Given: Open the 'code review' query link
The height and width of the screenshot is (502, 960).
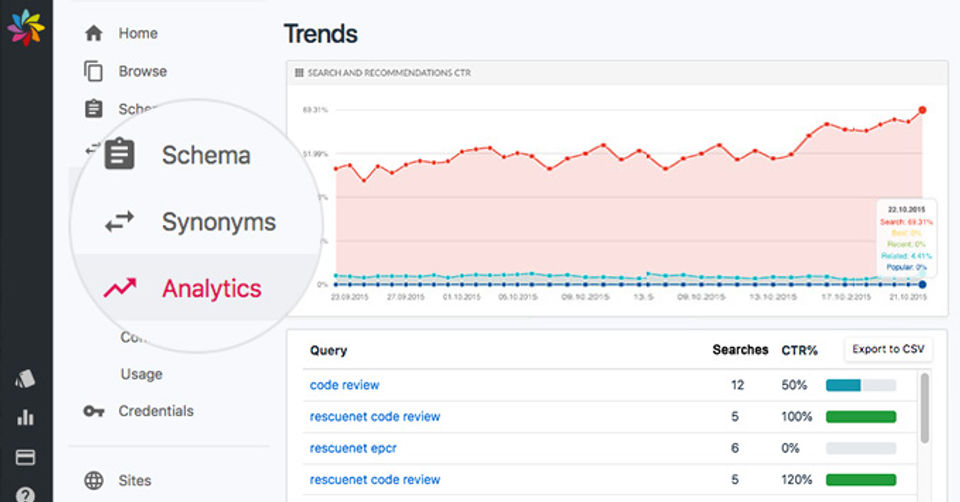Looking at the screenshot, I should point(344,385).
